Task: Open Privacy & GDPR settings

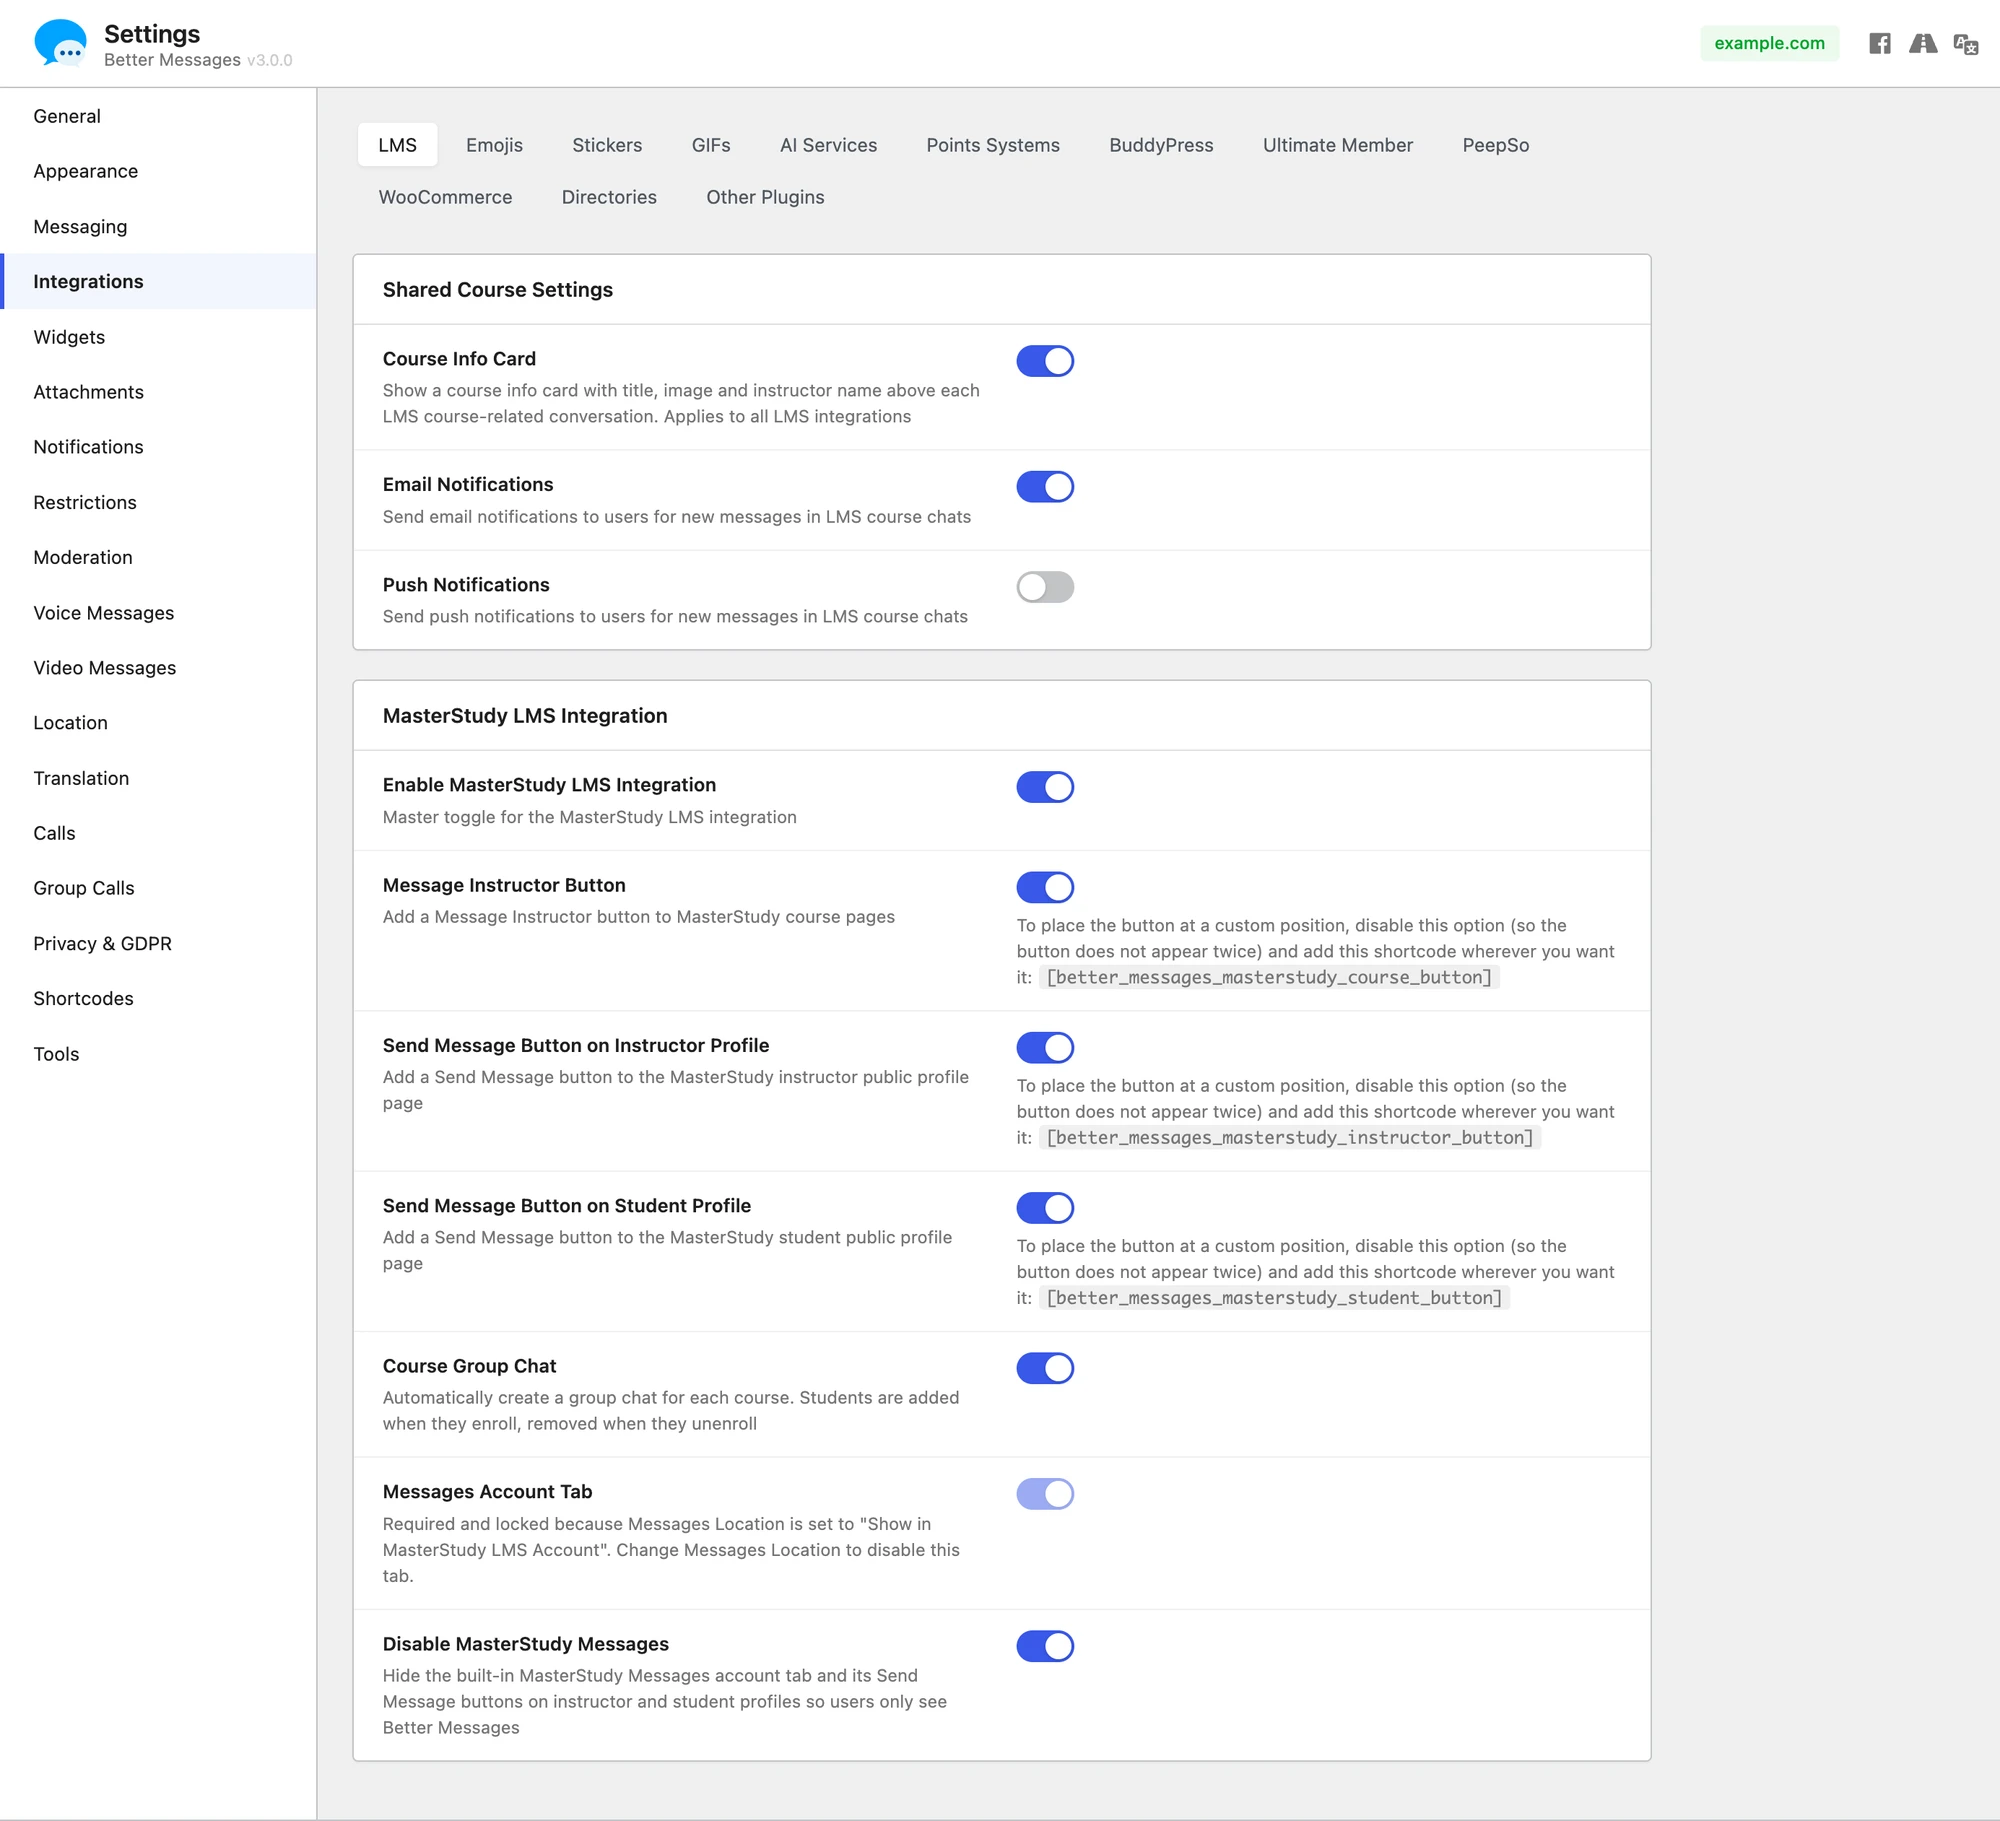Action: tap(158, 944)
